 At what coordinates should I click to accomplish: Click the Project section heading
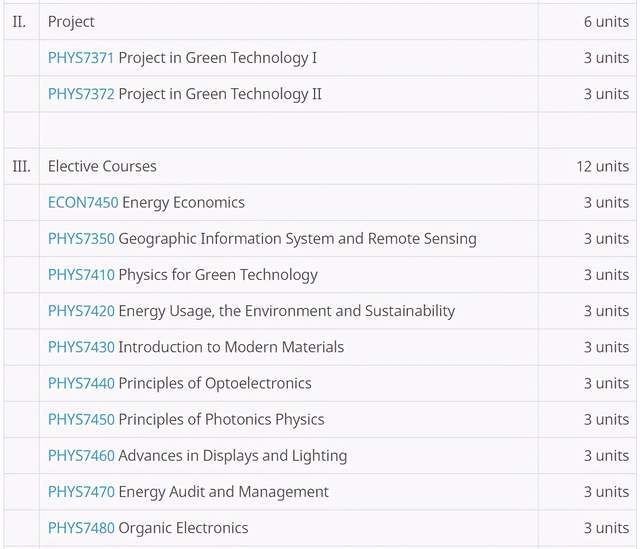71,22
